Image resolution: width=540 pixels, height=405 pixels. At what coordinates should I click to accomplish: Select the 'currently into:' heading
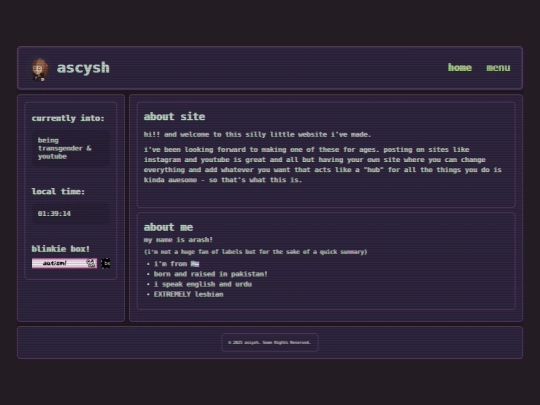click(x=68, y=118)
